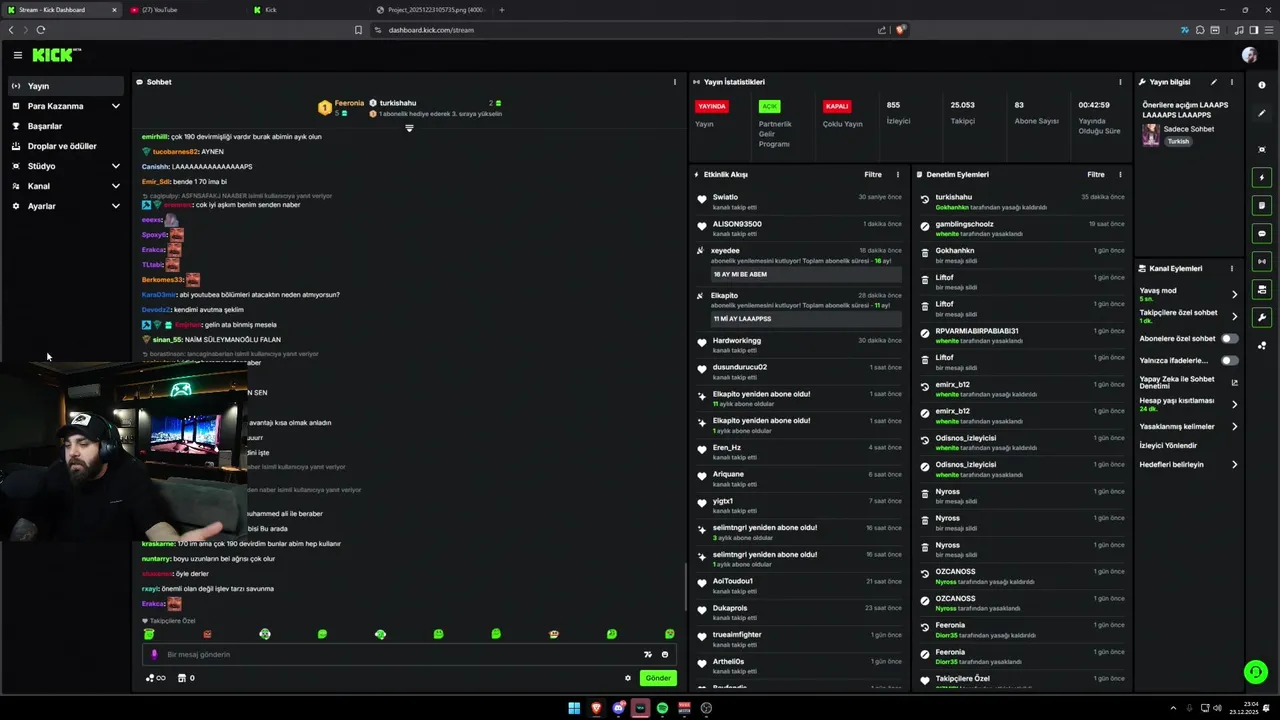Click the shop icon with the 0 count under chat
This screenshot has height=720, width=1280.
click(x=185, y=678)
